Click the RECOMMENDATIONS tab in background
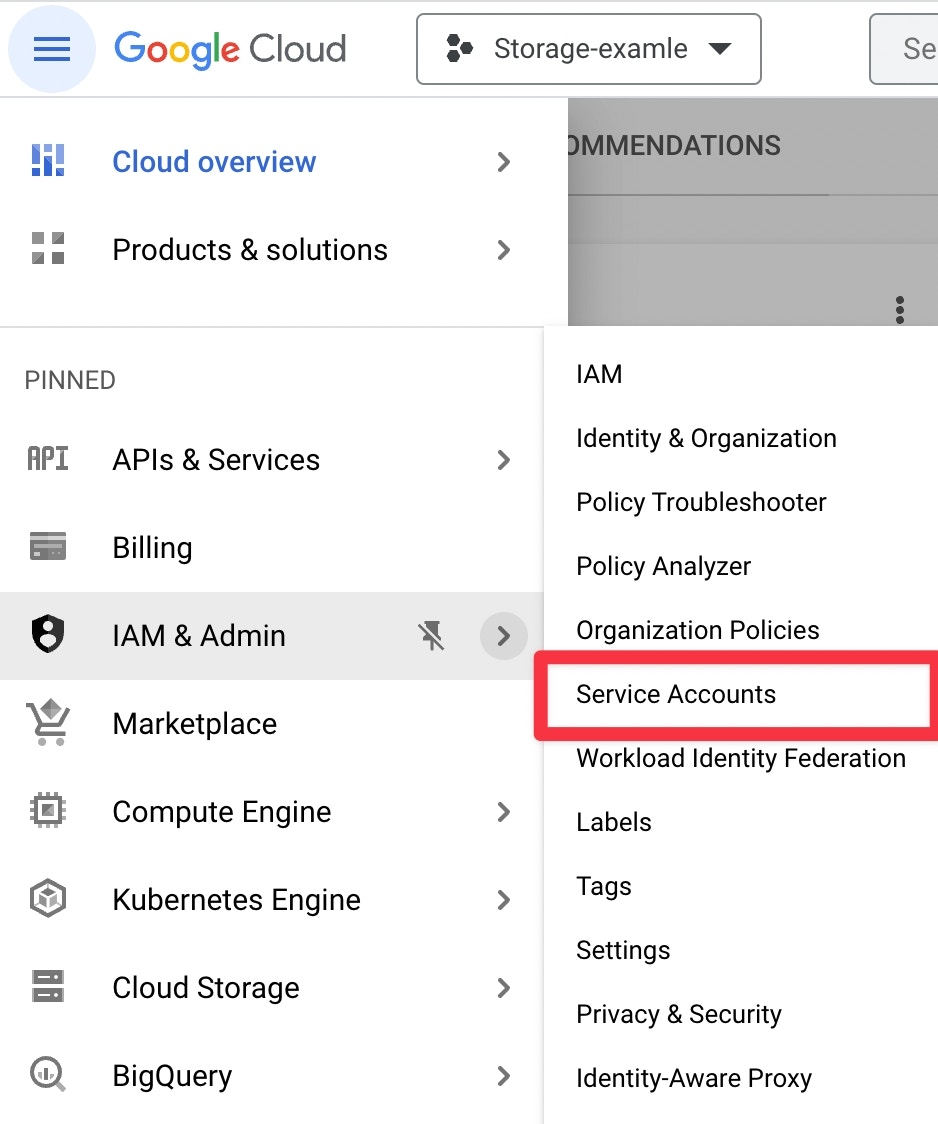938x1124 pixels. point(674,146)
